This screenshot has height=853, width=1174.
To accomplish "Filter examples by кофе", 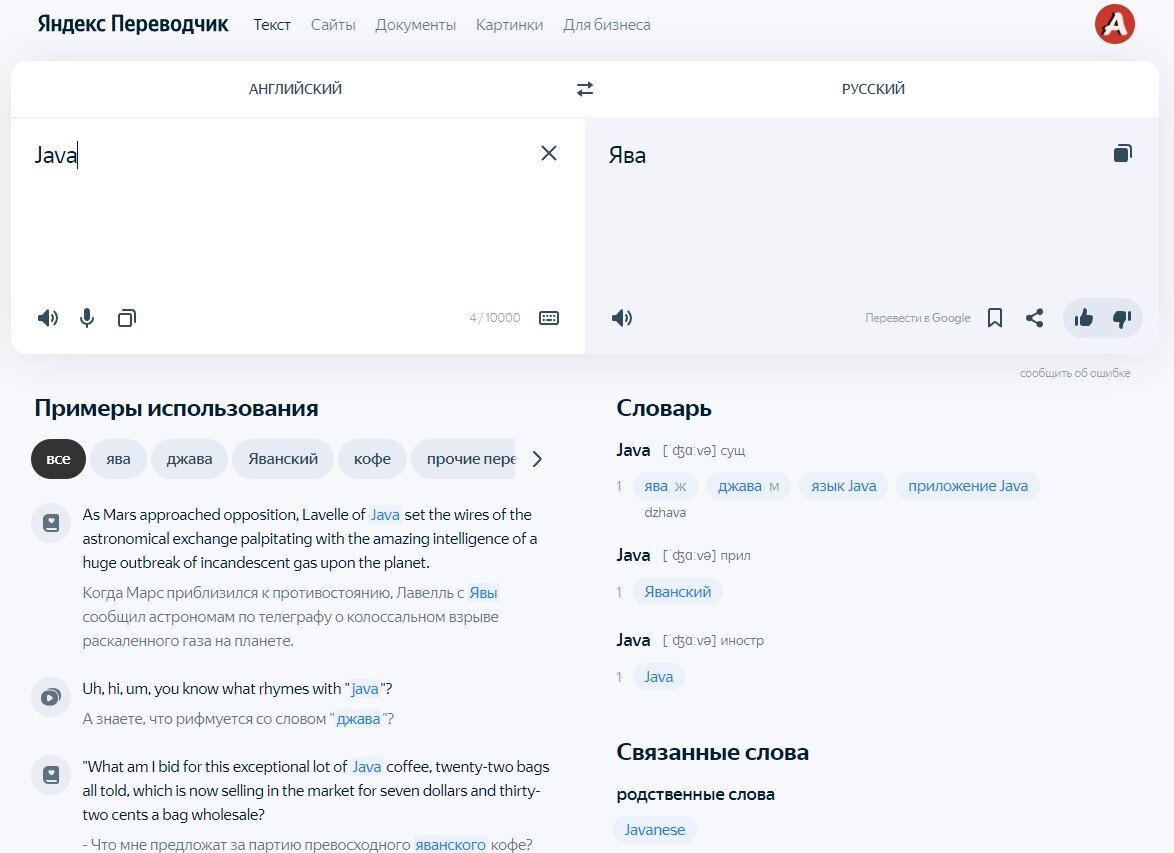I will [372, 459].
